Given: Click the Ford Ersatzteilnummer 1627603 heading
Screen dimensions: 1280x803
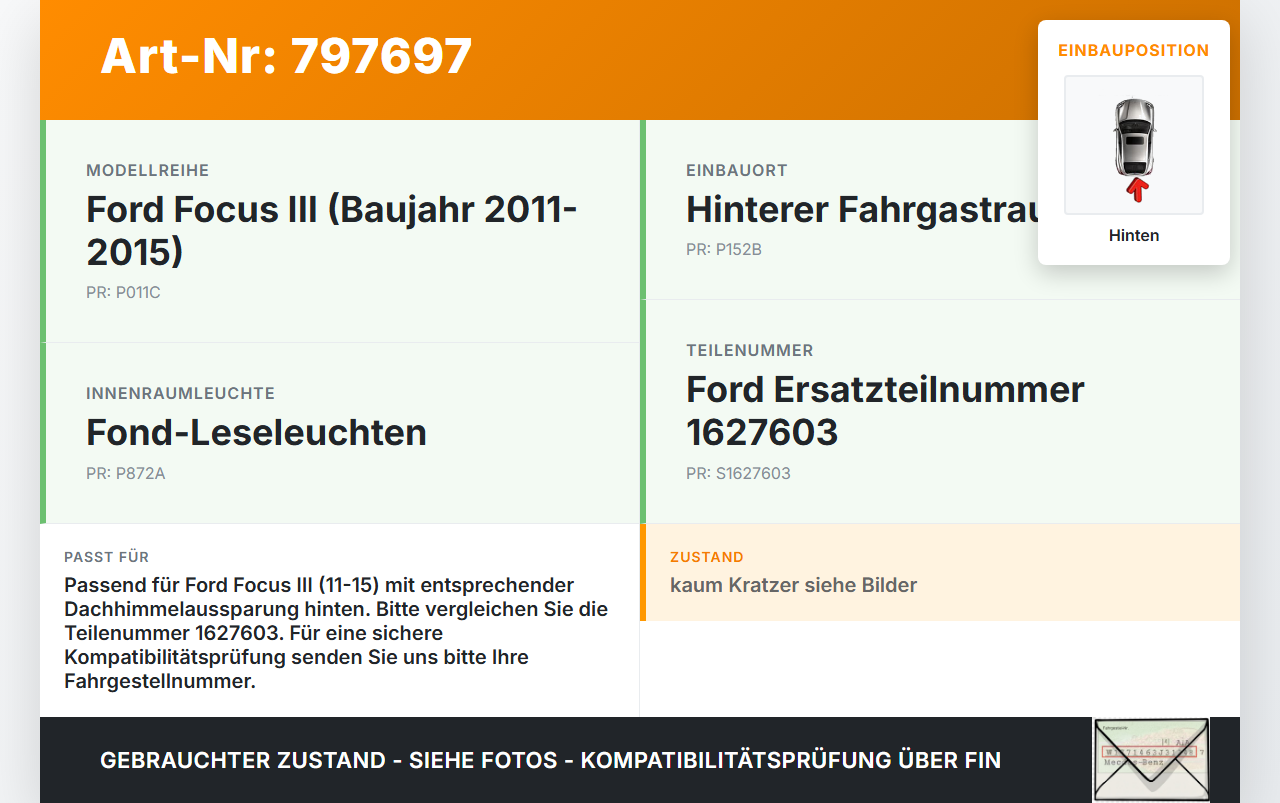Looking at the screenshot, I should 885,410.
